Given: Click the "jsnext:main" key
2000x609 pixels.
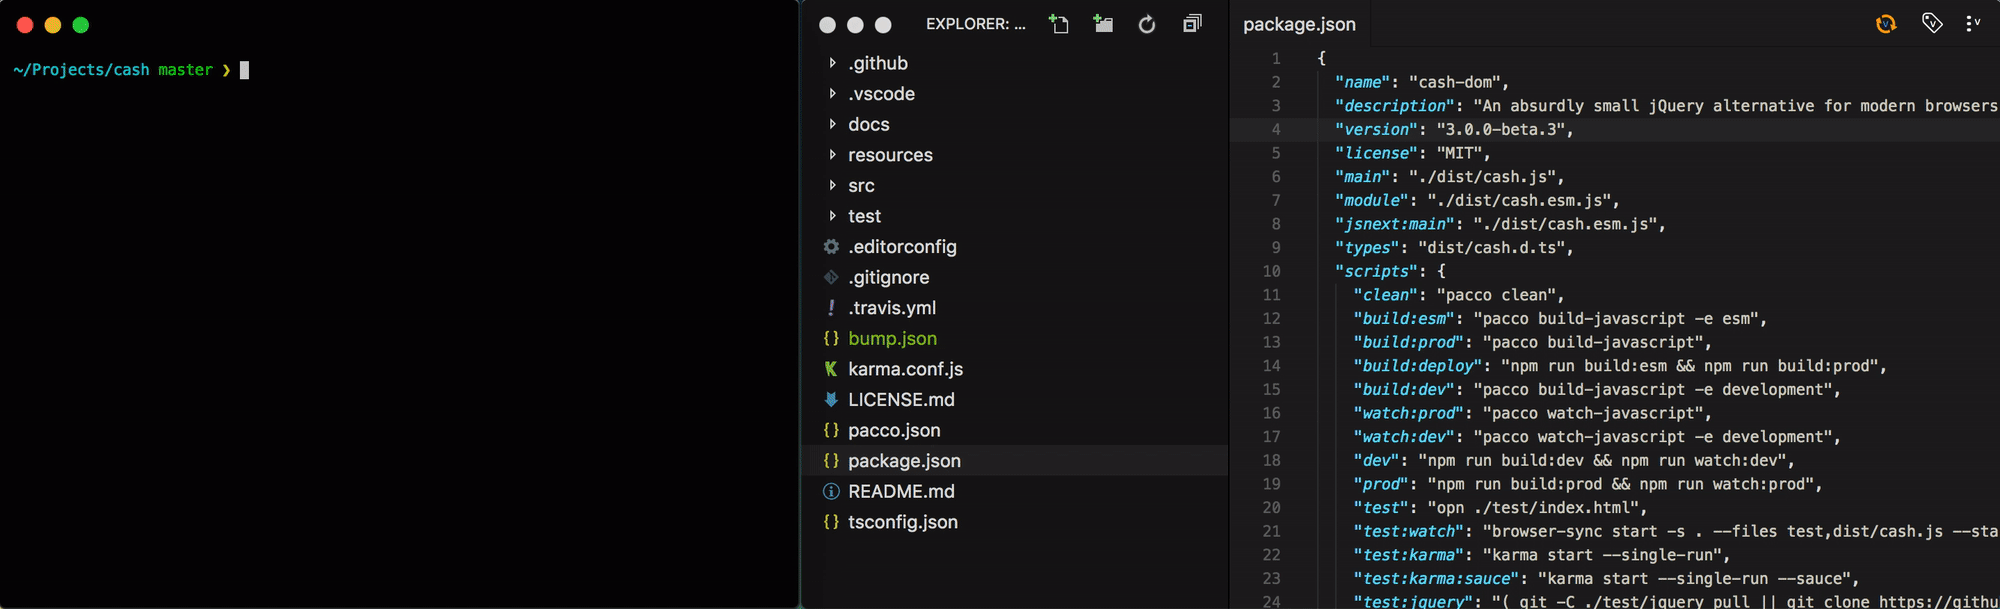Looking at the screenshot, I should 1395,225.
